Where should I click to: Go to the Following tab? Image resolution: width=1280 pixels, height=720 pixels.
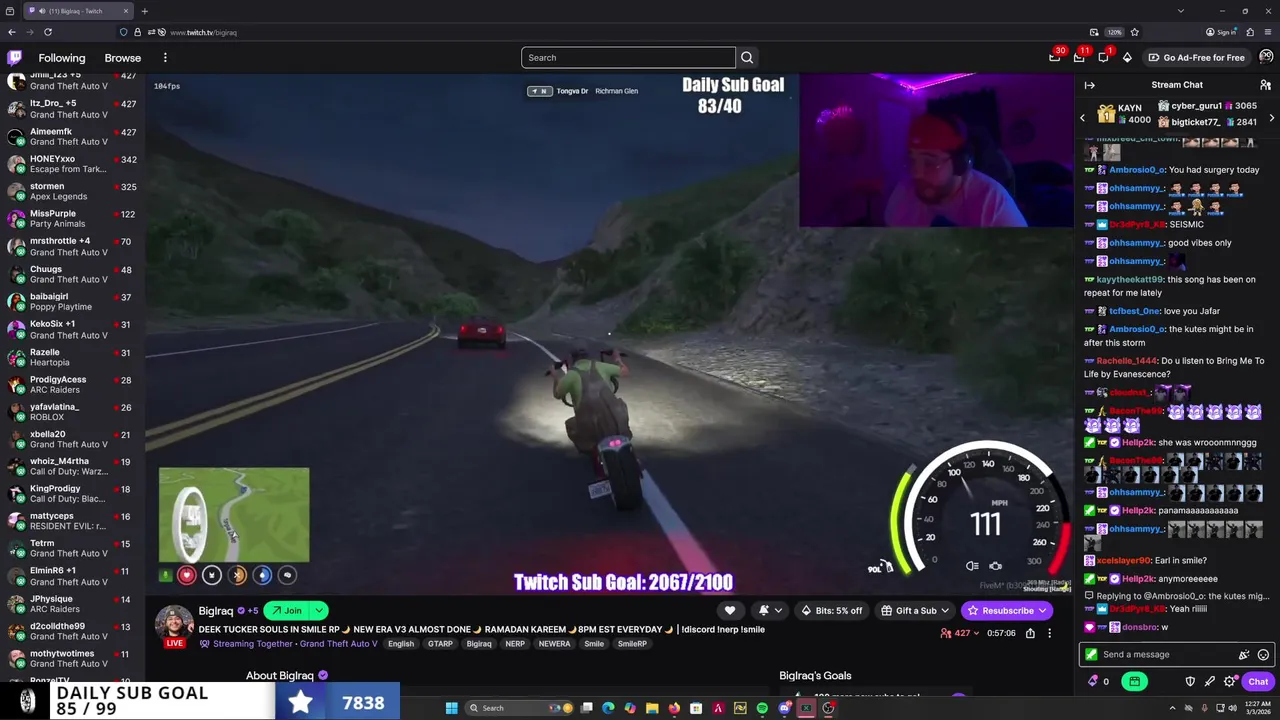tap(62, 58)
